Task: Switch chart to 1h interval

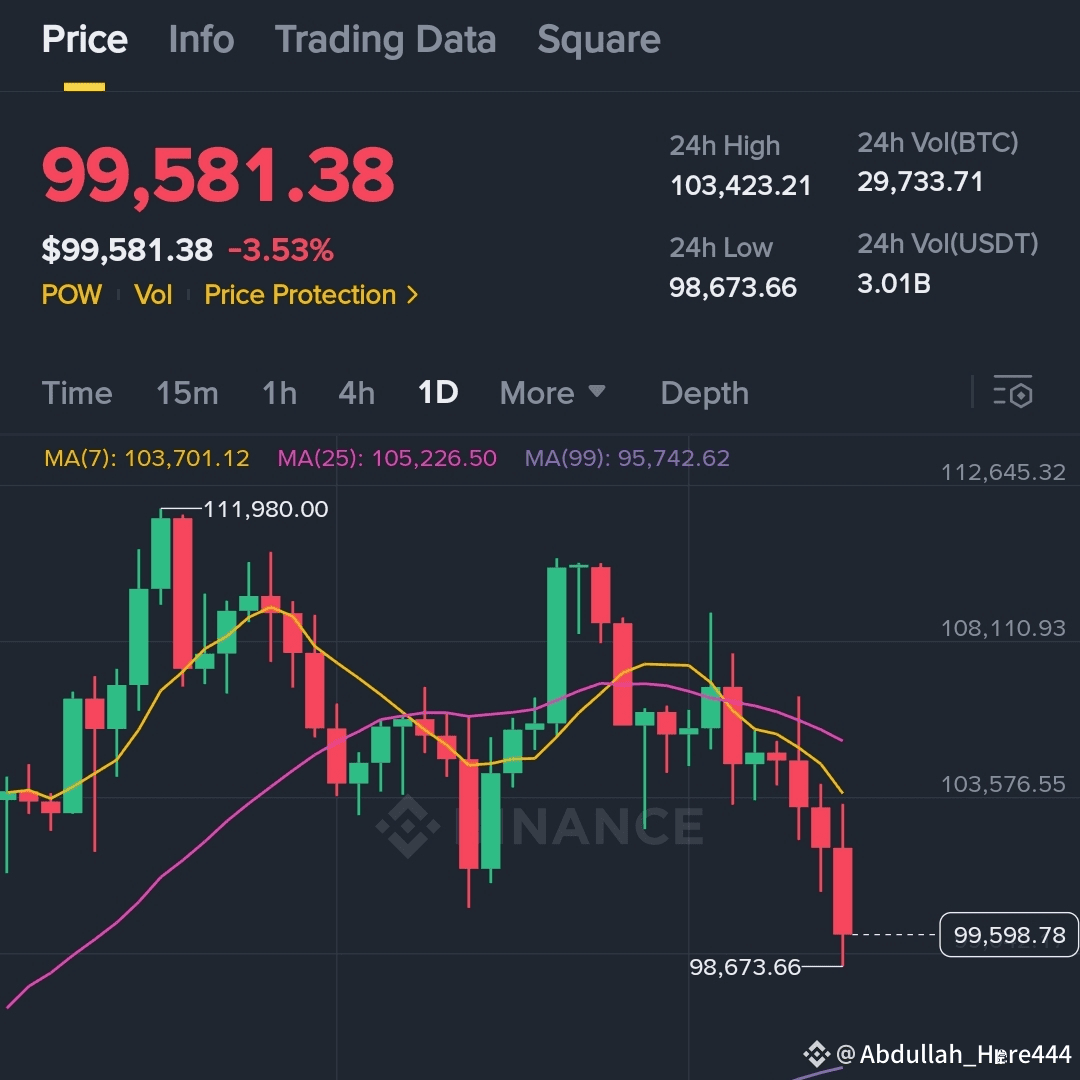Action: (x=279, y=393)
